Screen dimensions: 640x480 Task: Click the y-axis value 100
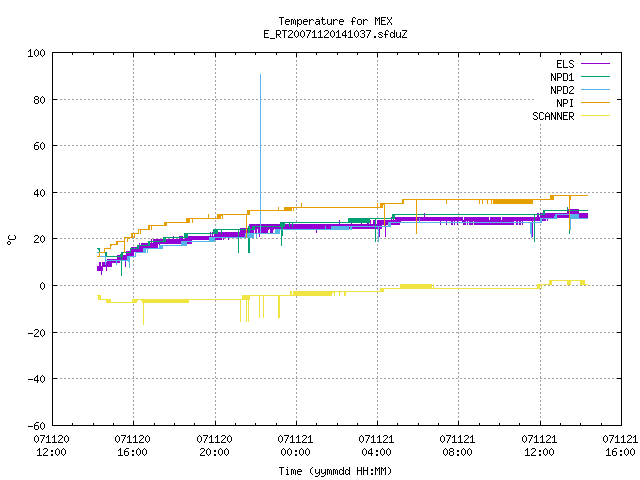(36, 53)
